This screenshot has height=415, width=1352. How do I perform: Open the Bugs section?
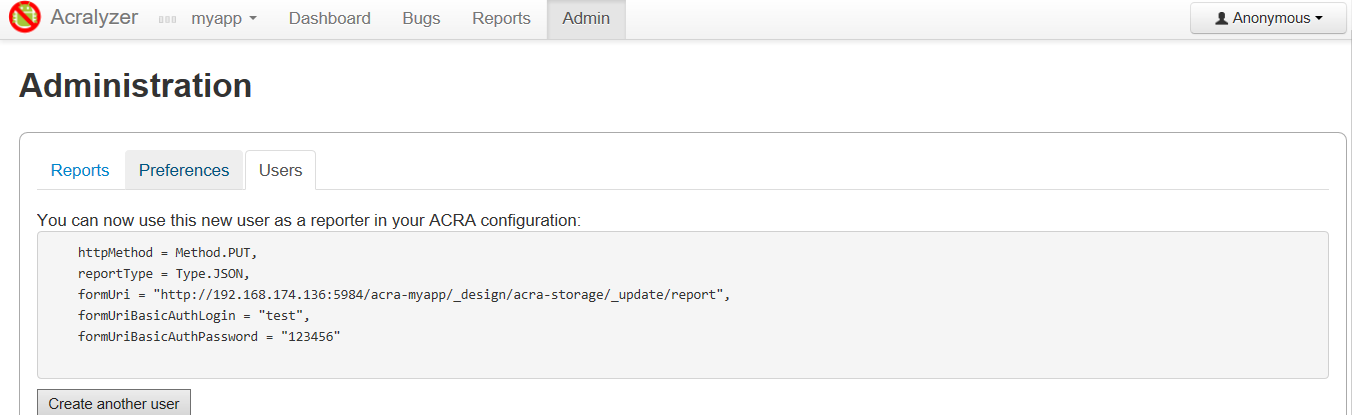[421, 19]
